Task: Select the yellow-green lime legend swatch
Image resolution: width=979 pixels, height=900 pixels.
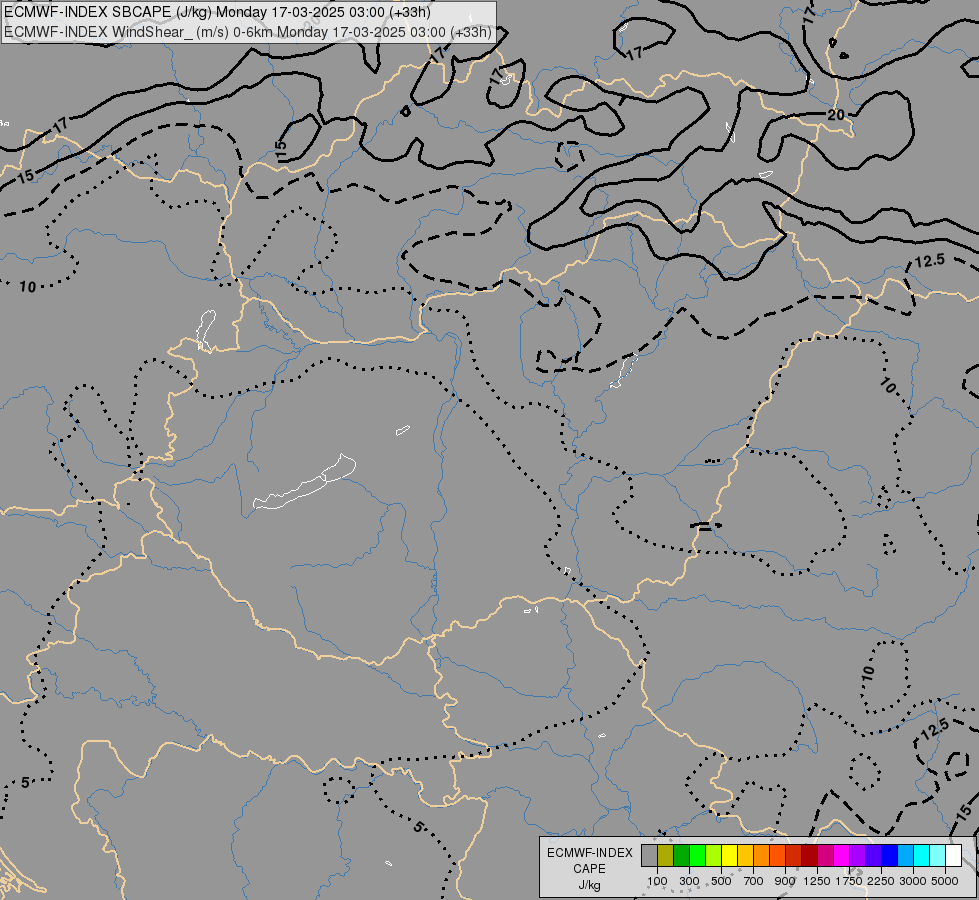Action: coord(714,856)
